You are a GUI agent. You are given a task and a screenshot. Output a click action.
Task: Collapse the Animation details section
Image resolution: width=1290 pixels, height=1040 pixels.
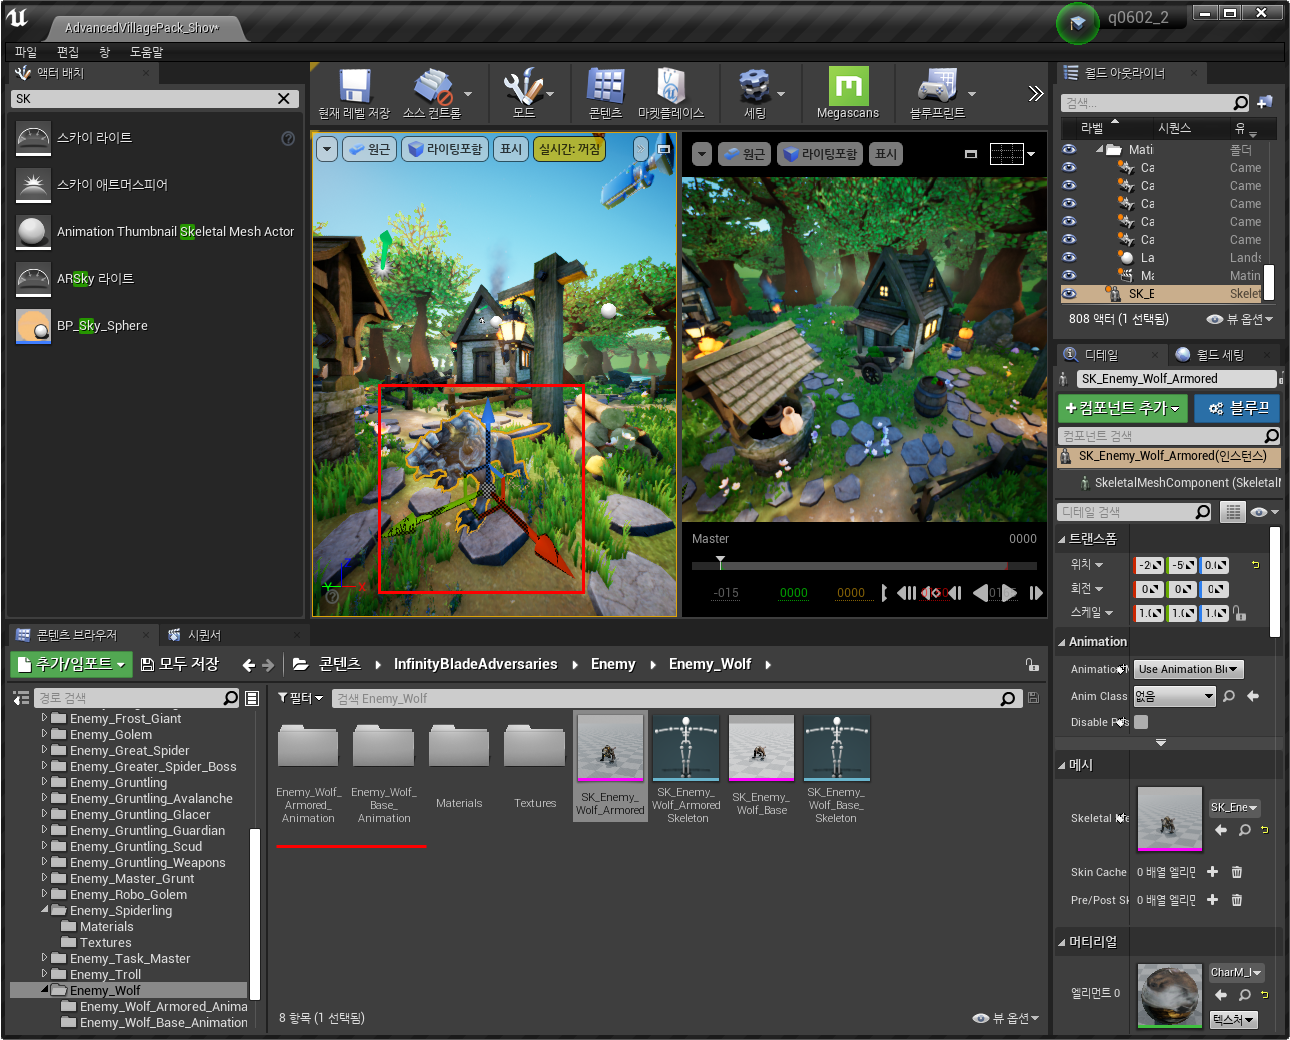point(1062,642)
